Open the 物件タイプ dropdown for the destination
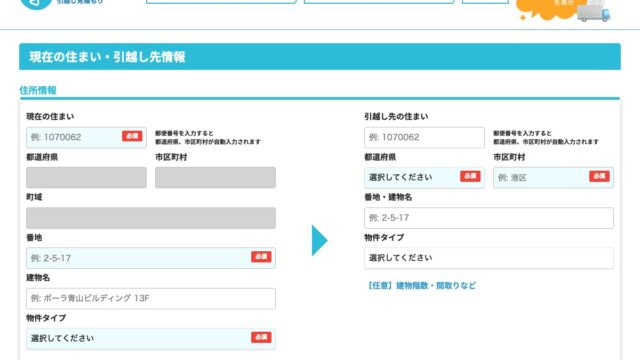Screen dimensions: 640x360 pyautogui.click(x=489, y=258)
